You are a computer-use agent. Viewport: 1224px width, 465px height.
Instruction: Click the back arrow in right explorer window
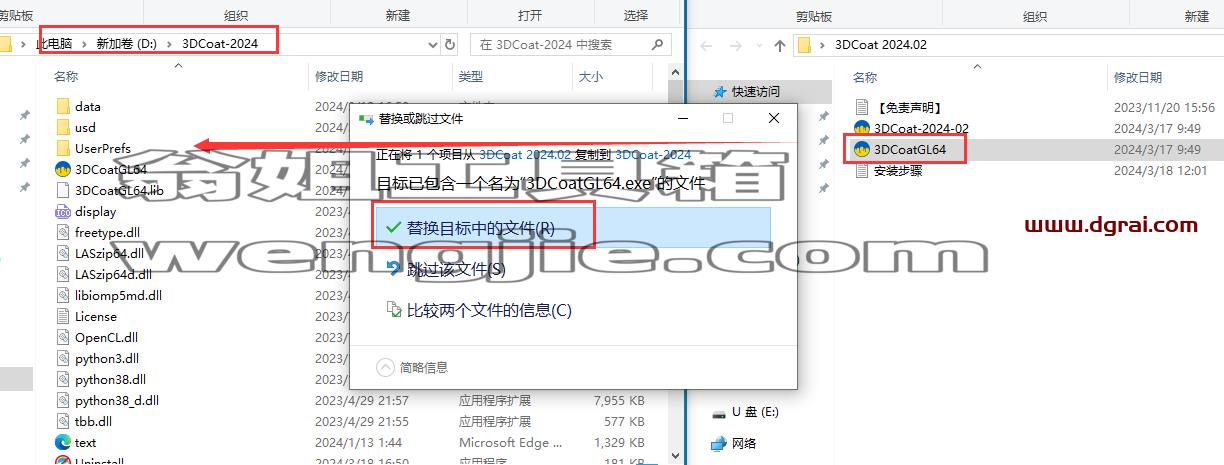(x=706, y=45)
